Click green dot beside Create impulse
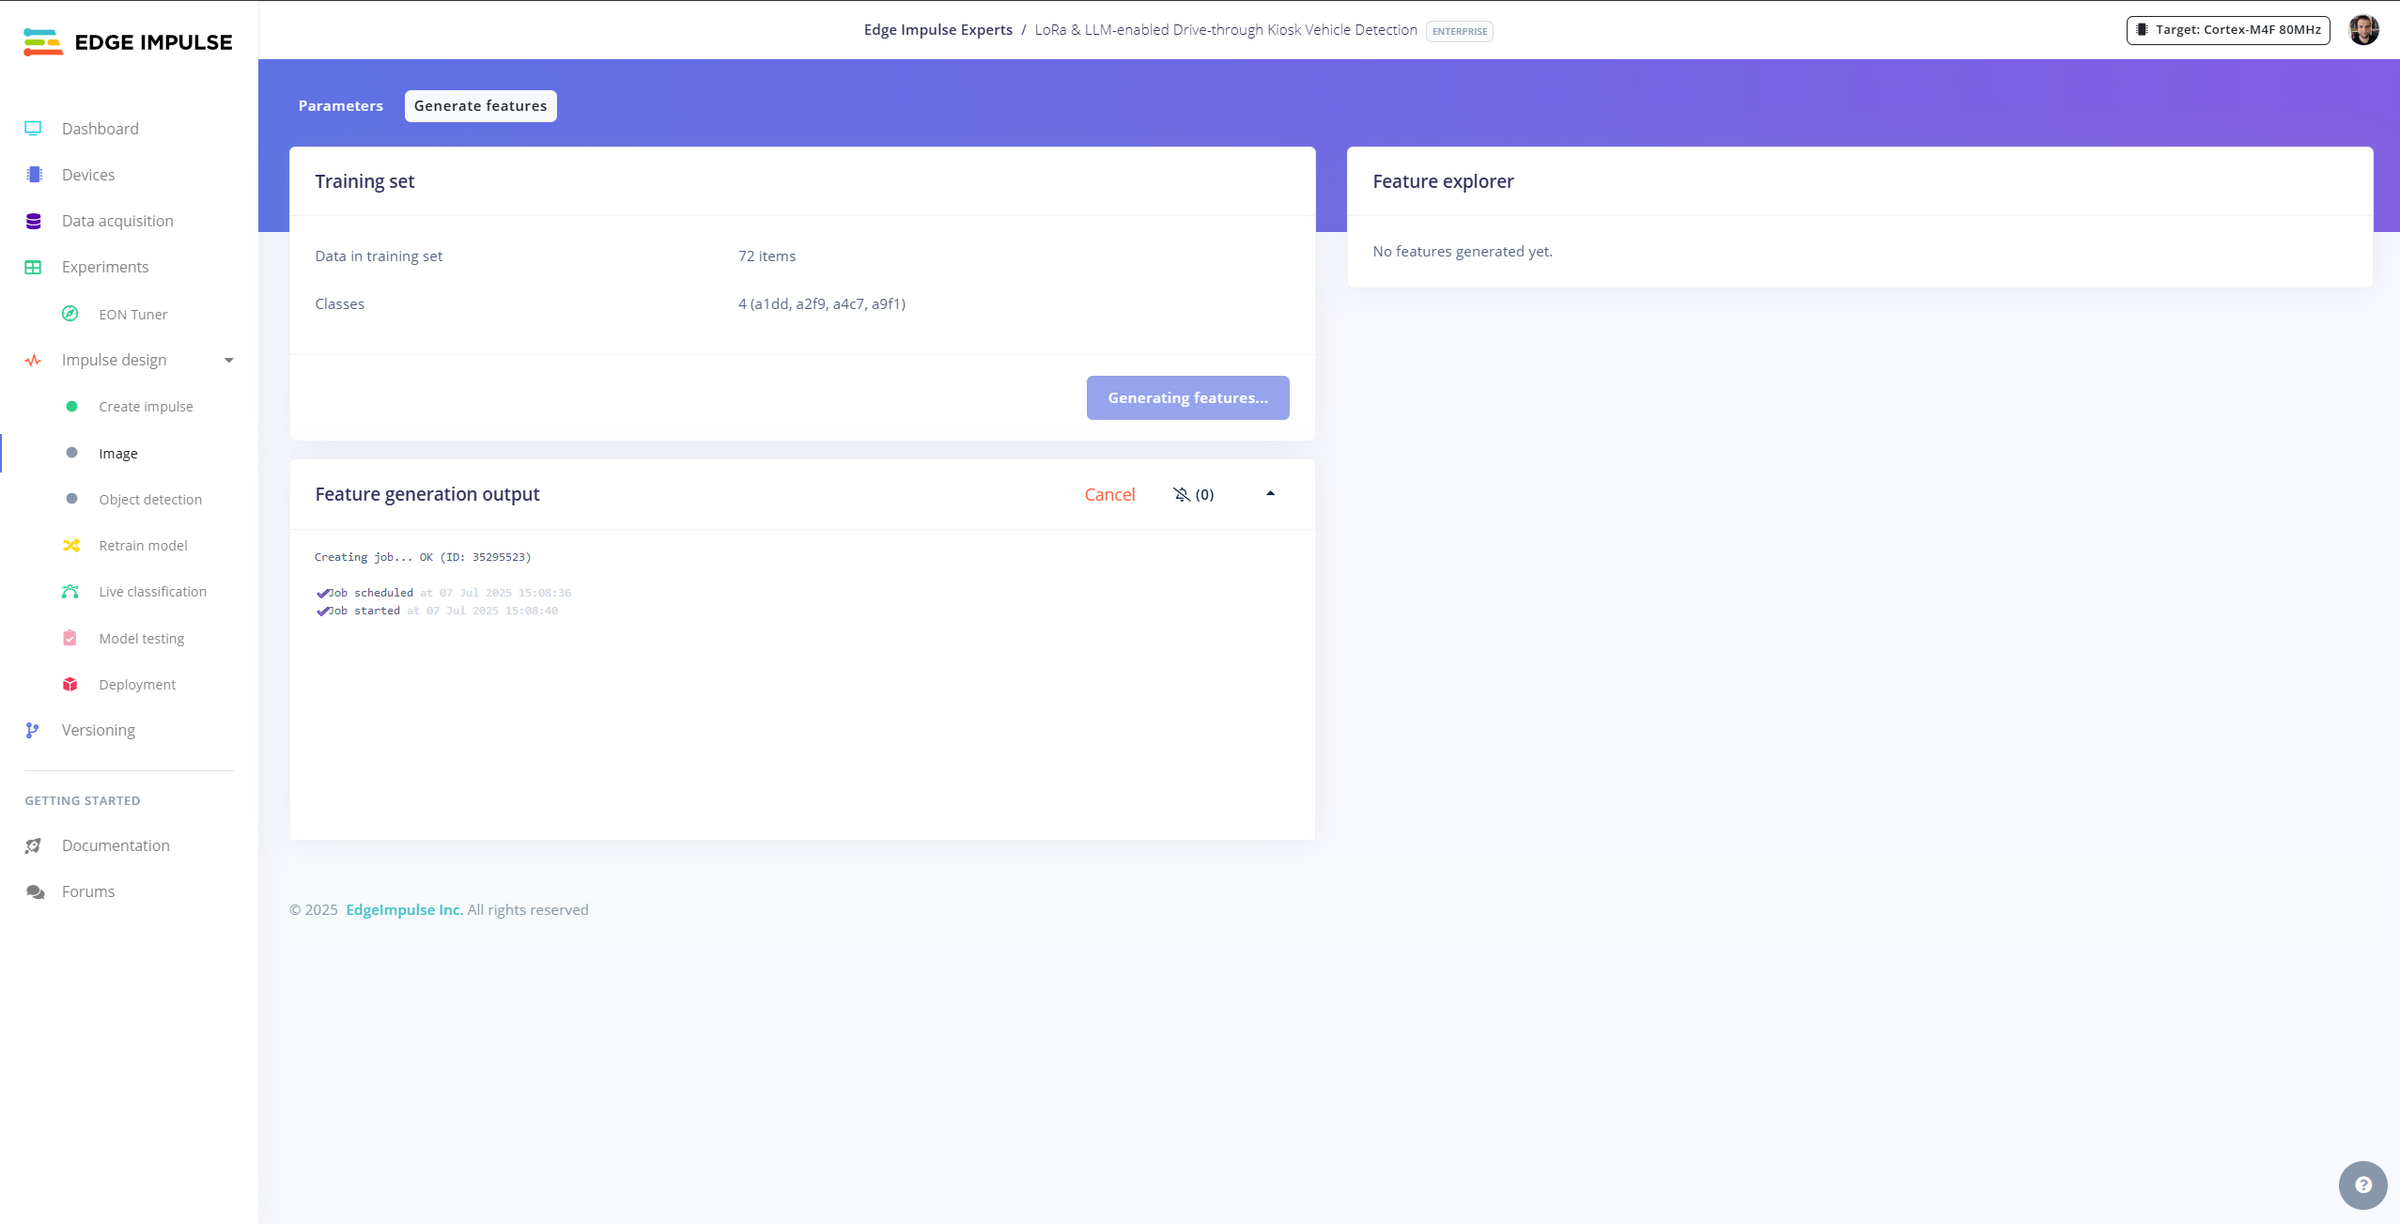This screenshot has height=1224, width=2400. (x=72, y=406)
